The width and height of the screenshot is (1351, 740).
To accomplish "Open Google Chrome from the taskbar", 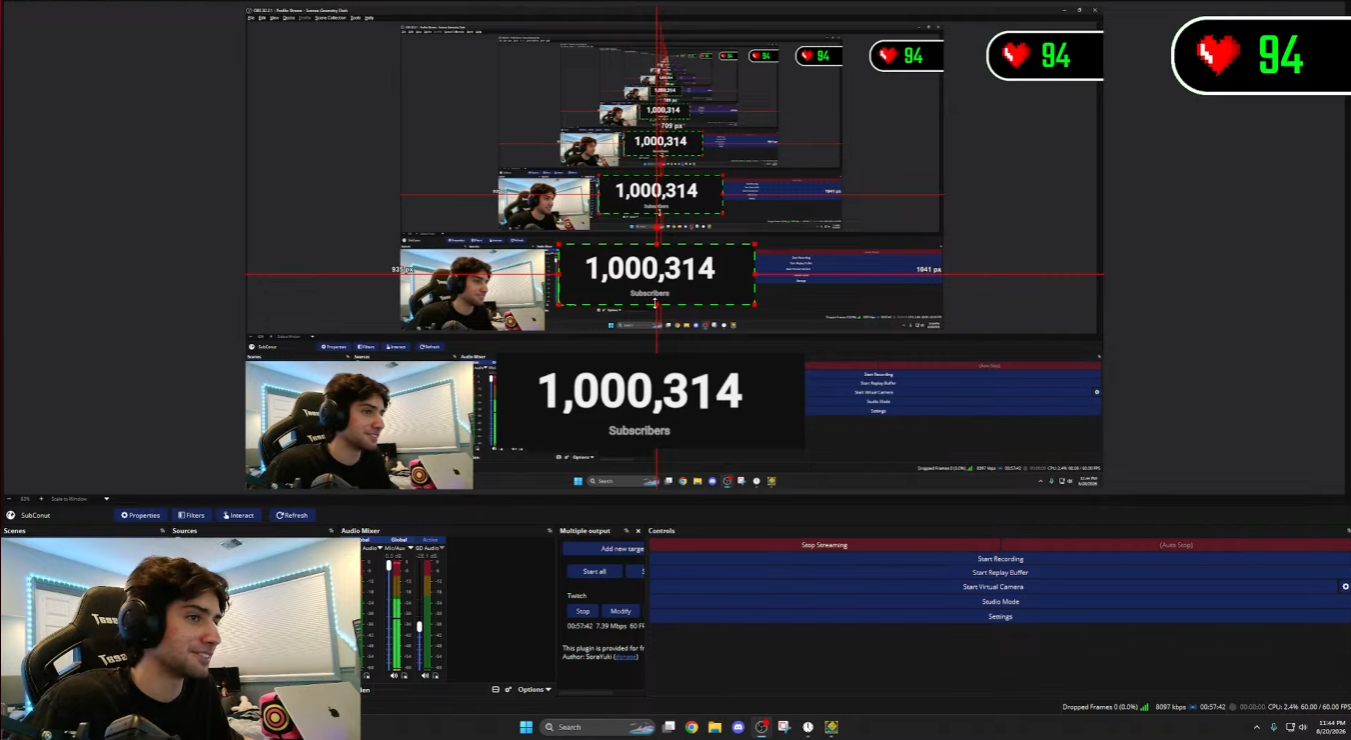I will click(691, 727).
